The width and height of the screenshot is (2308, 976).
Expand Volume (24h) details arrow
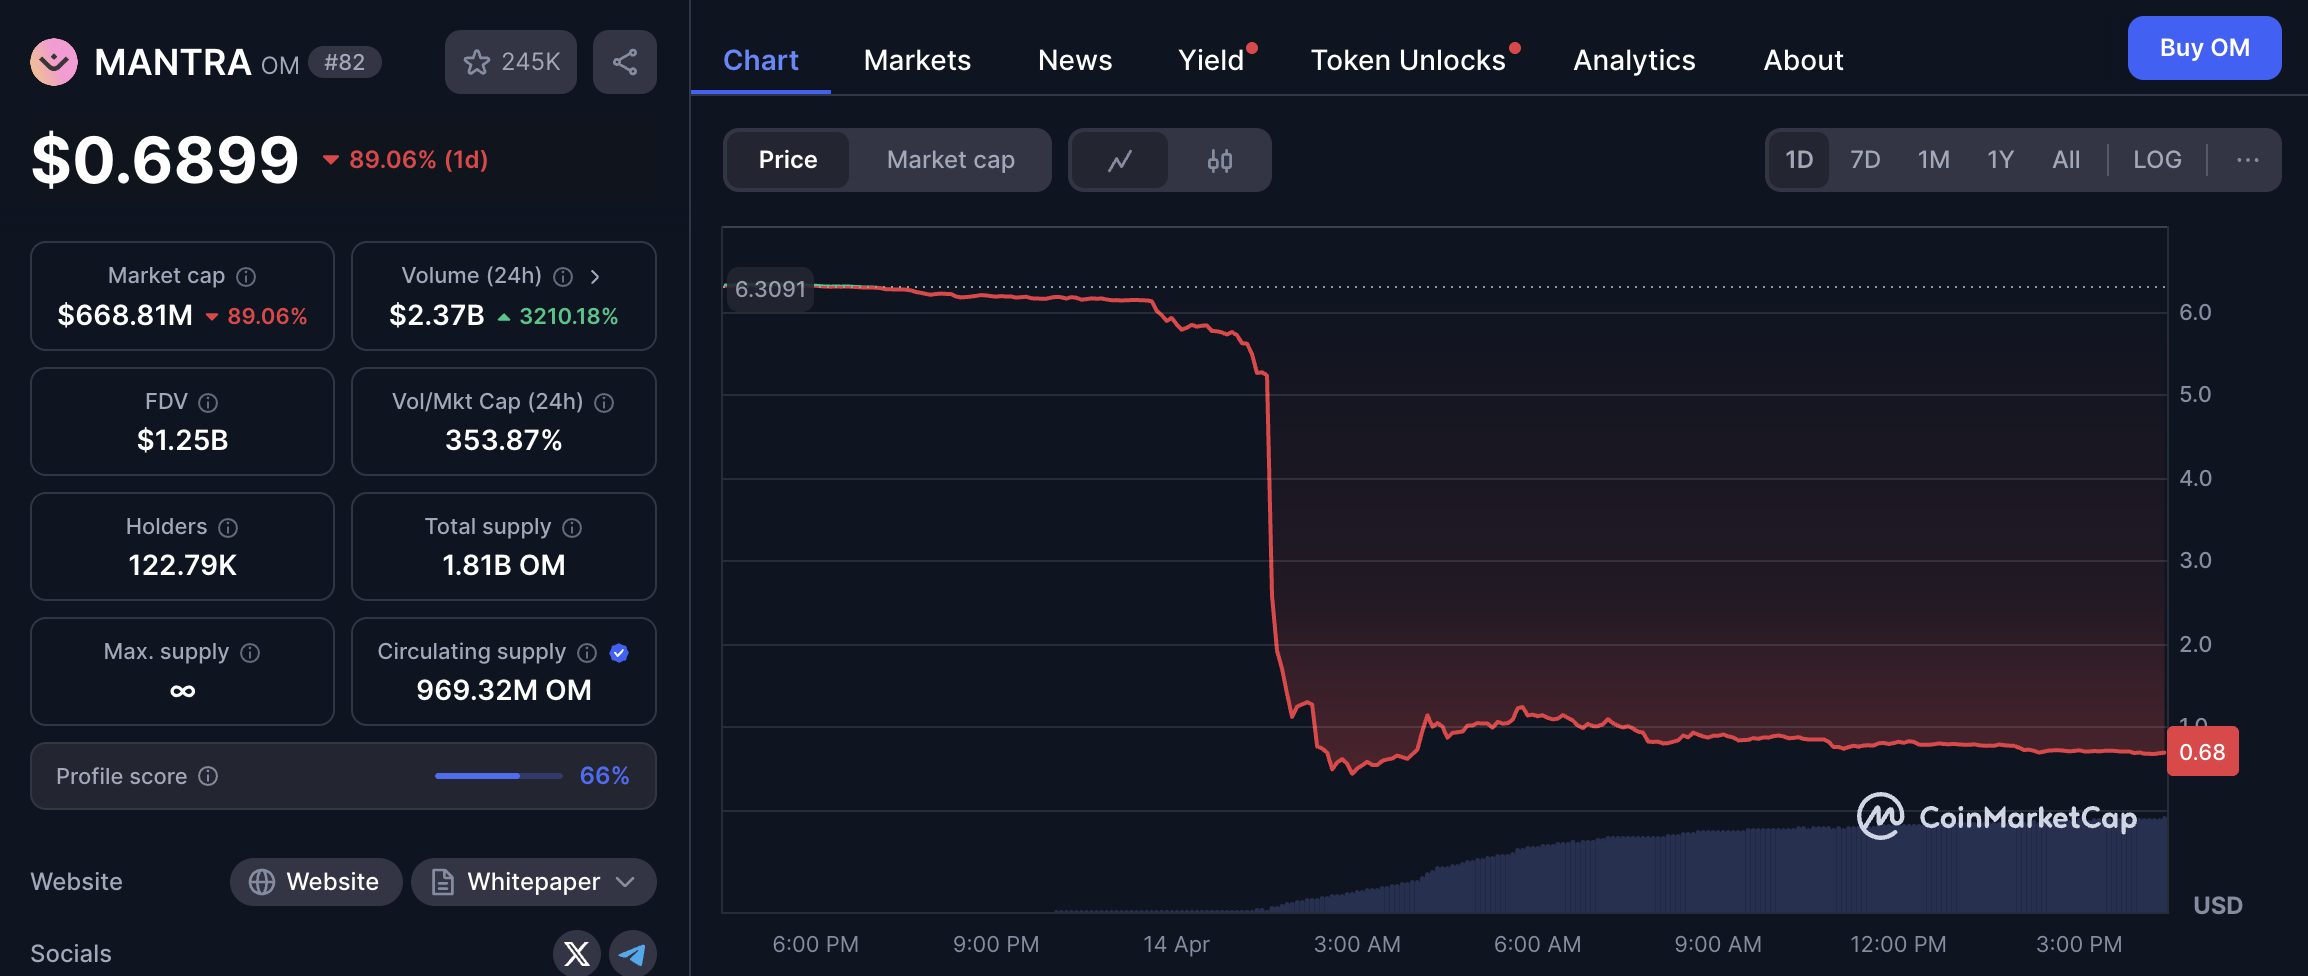click(x=595, y=277)
